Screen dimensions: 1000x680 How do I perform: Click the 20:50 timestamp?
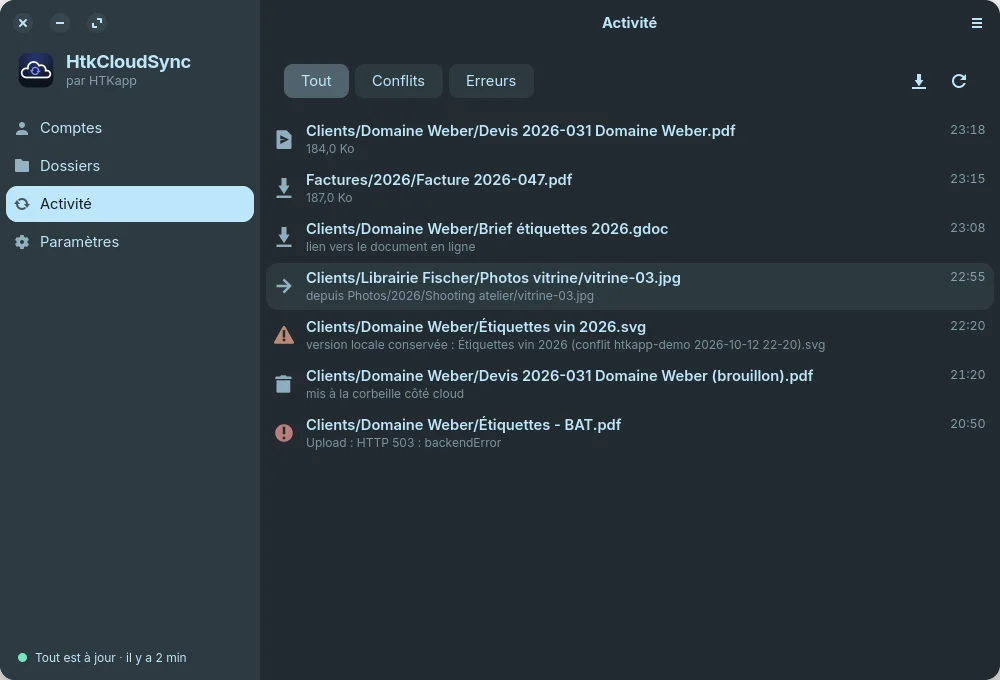[x=967, y=424]
